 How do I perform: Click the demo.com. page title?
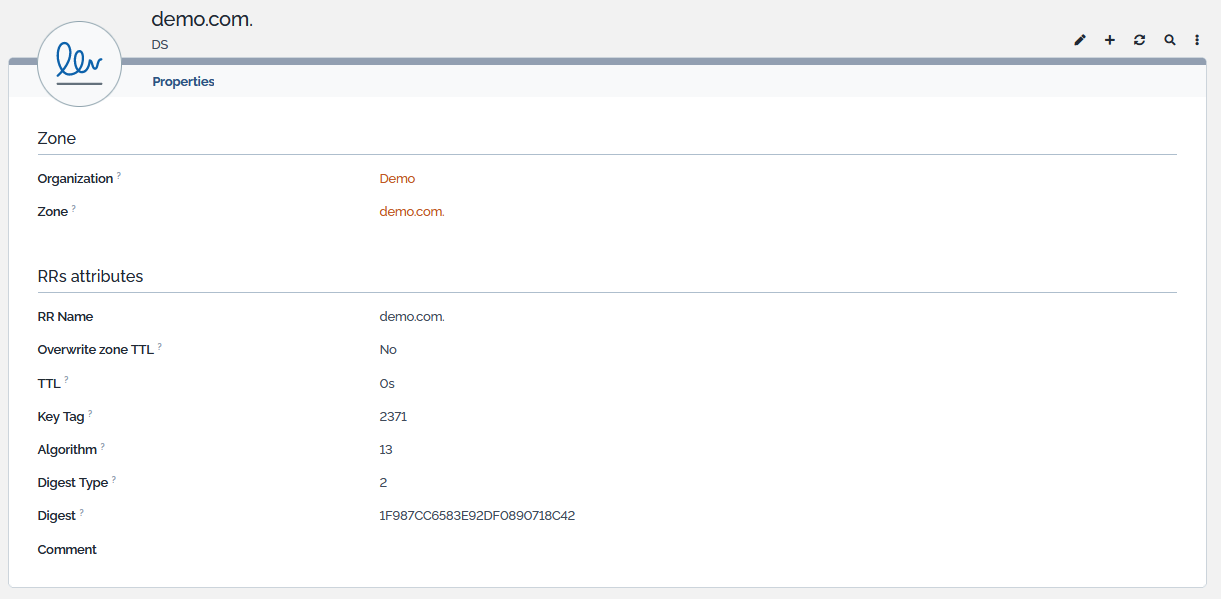[x=202, y=19]
